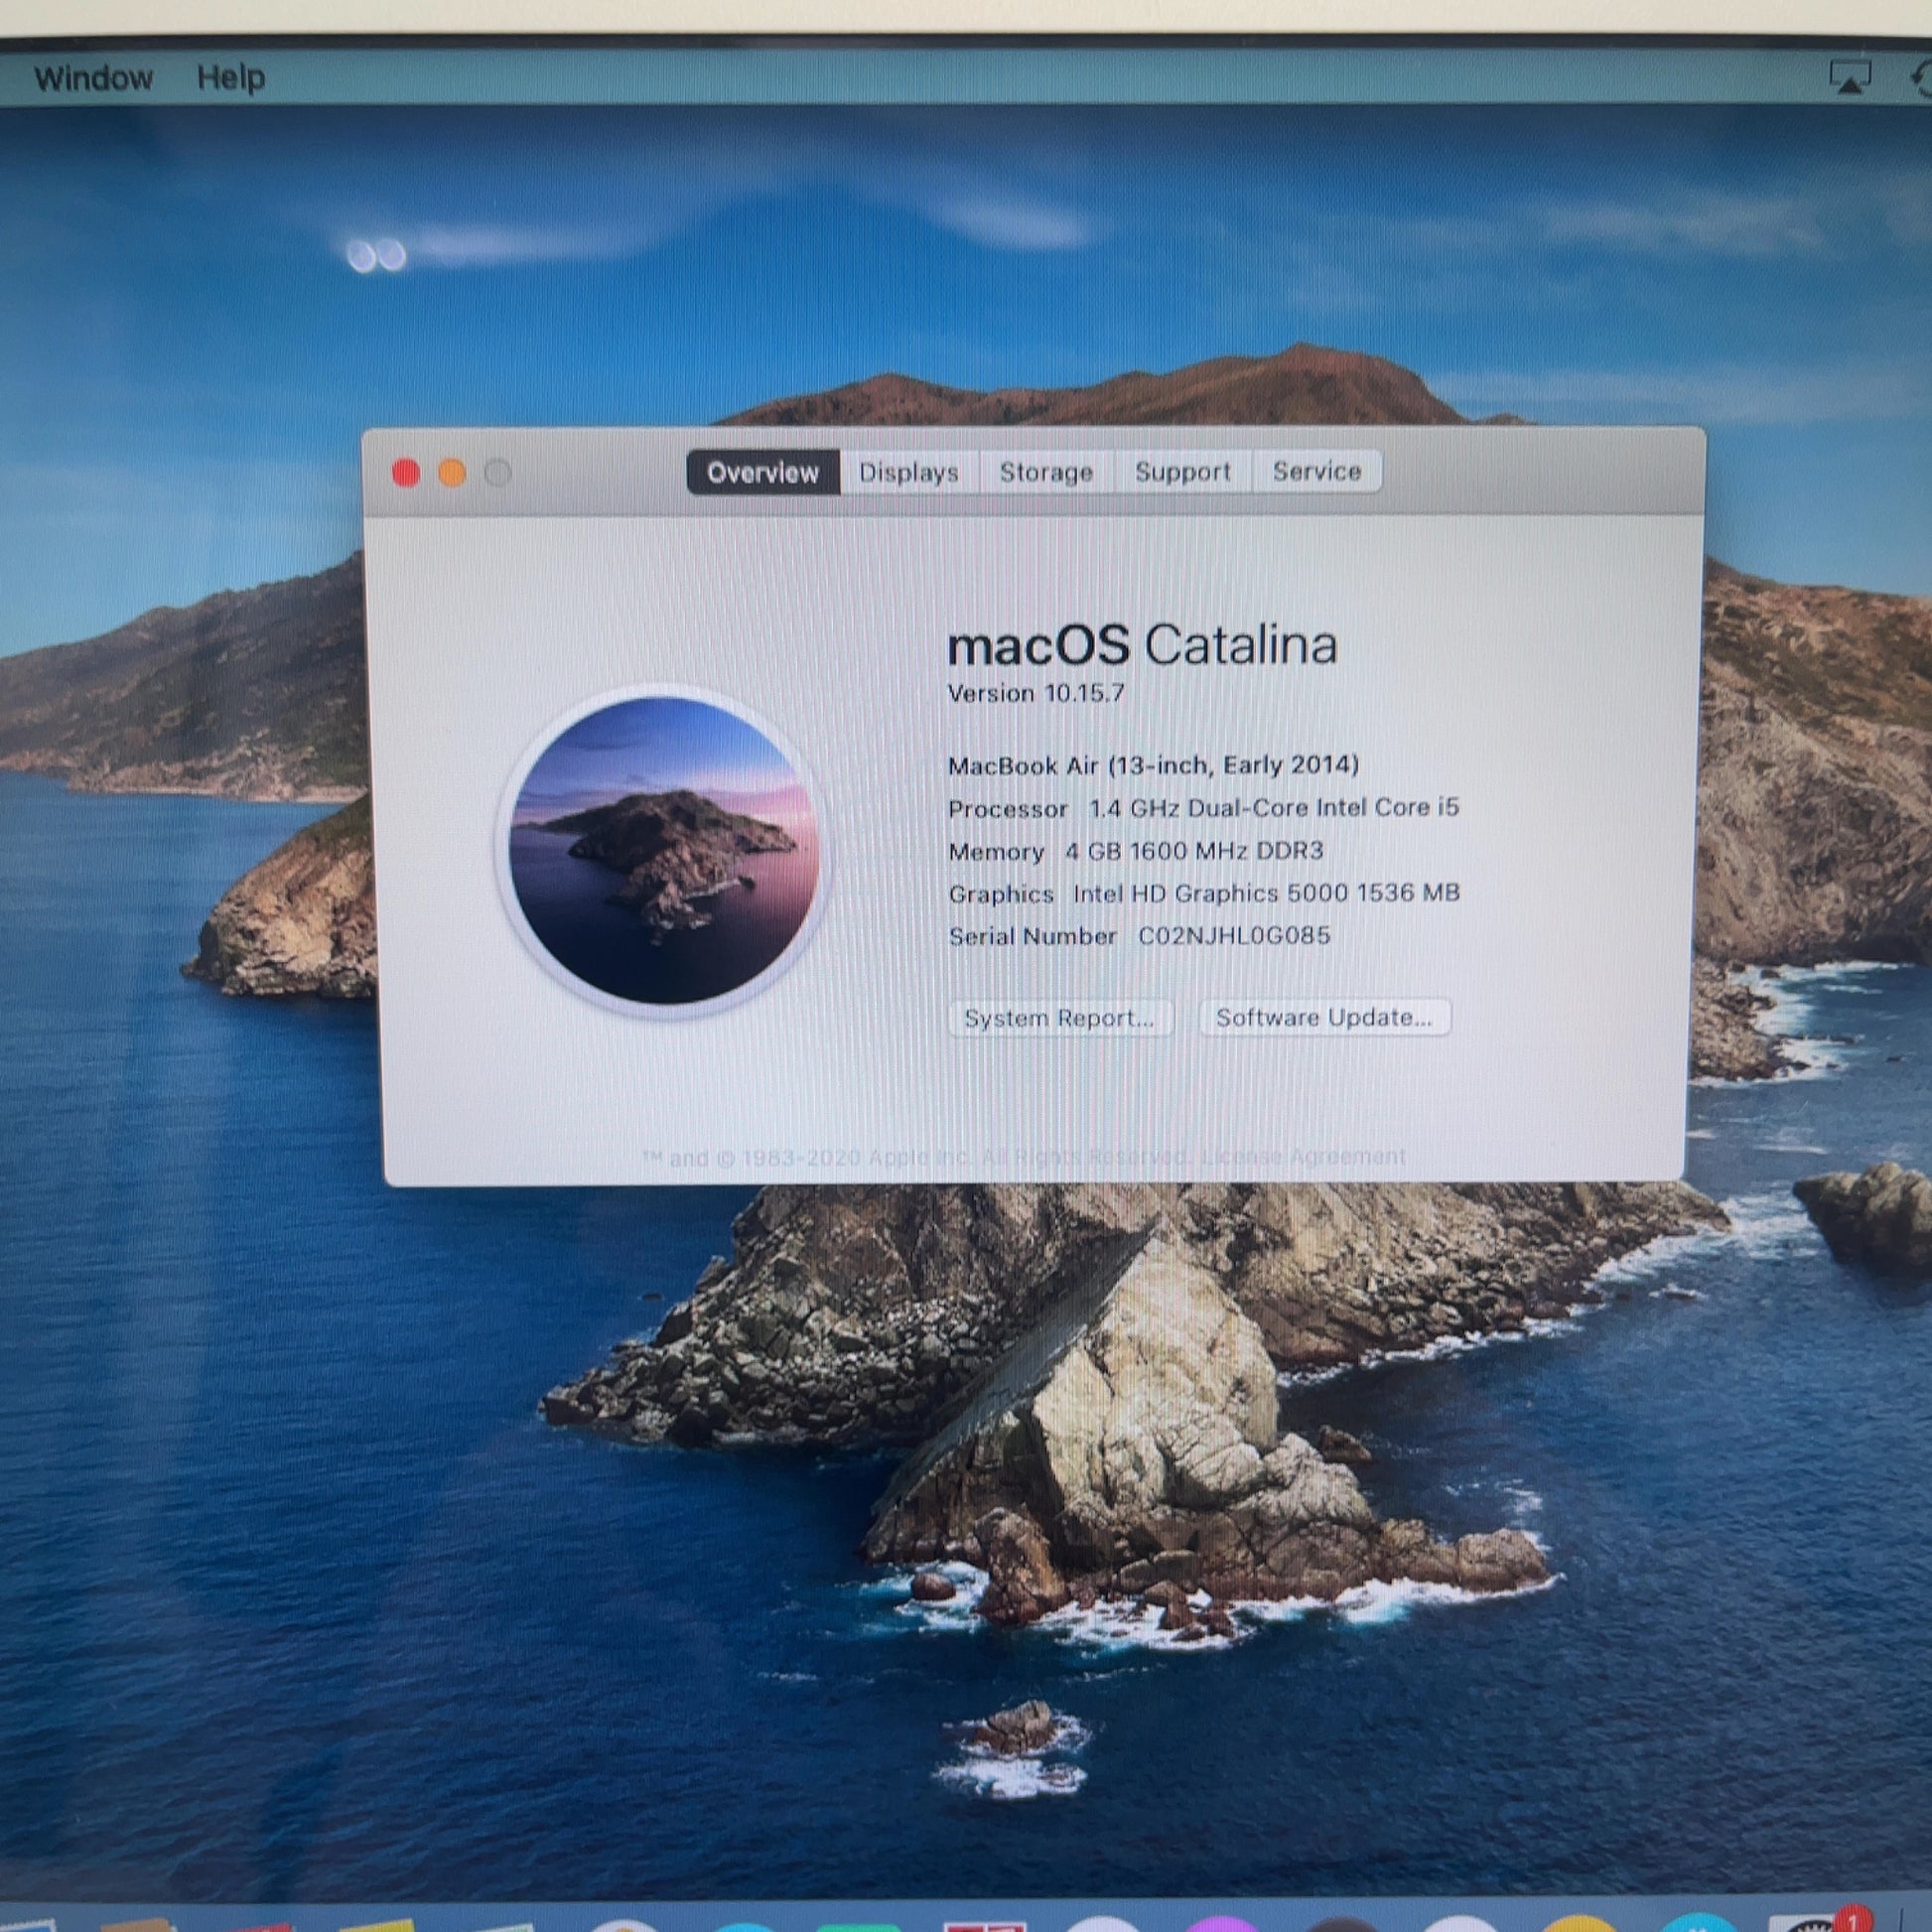Image resolution: width=1932 pixels, height=1932 pixels.
Task: Select graphics value Intel HD Graphics 5000 1536 MB
Action: [1266, 893]
